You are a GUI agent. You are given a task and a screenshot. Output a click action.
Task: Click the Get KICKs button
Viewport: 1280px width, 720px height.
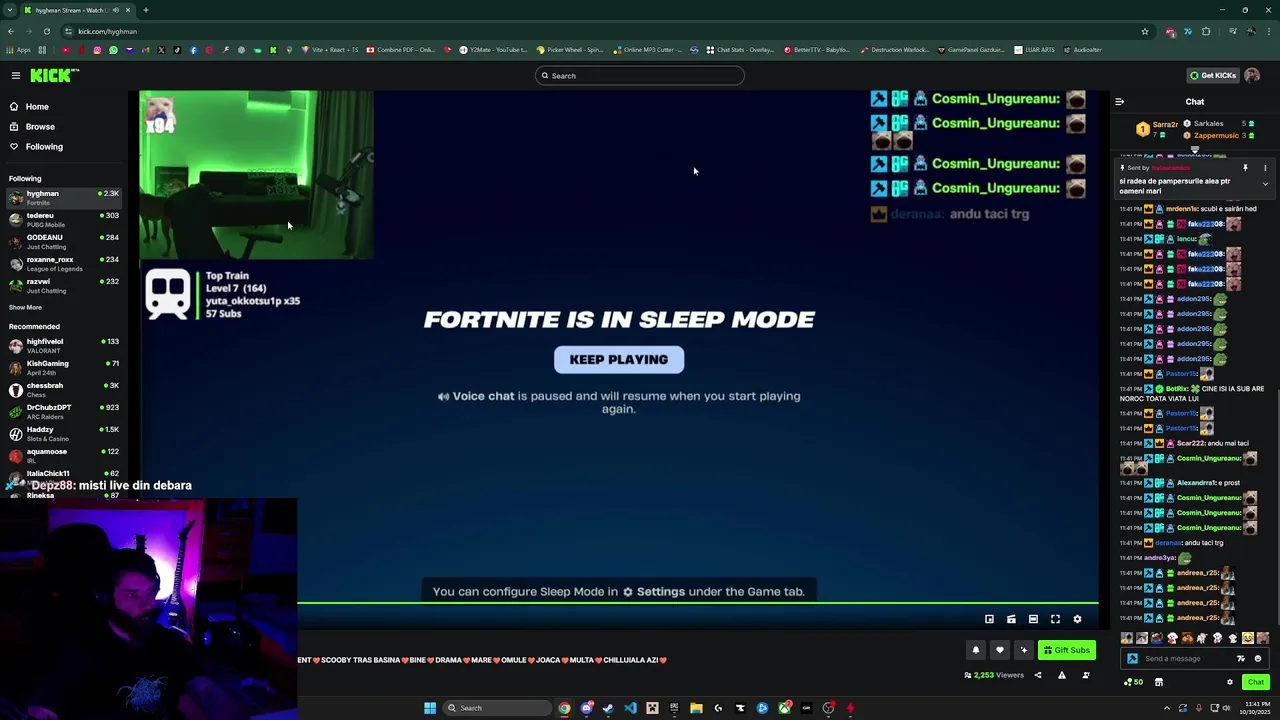click(1213, 75)
